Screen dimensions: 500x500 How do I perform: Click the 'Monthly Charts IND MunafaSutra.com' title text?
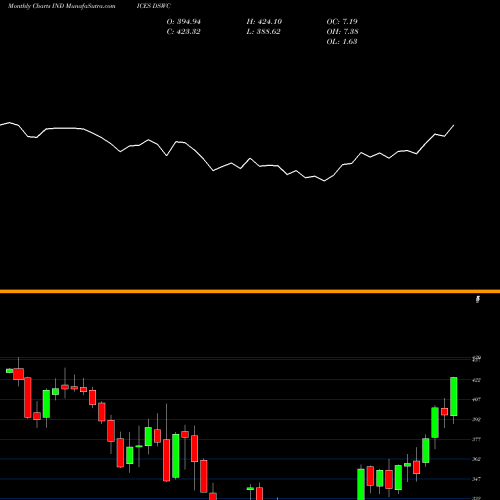pyautogui.click(x=62, y=6)
